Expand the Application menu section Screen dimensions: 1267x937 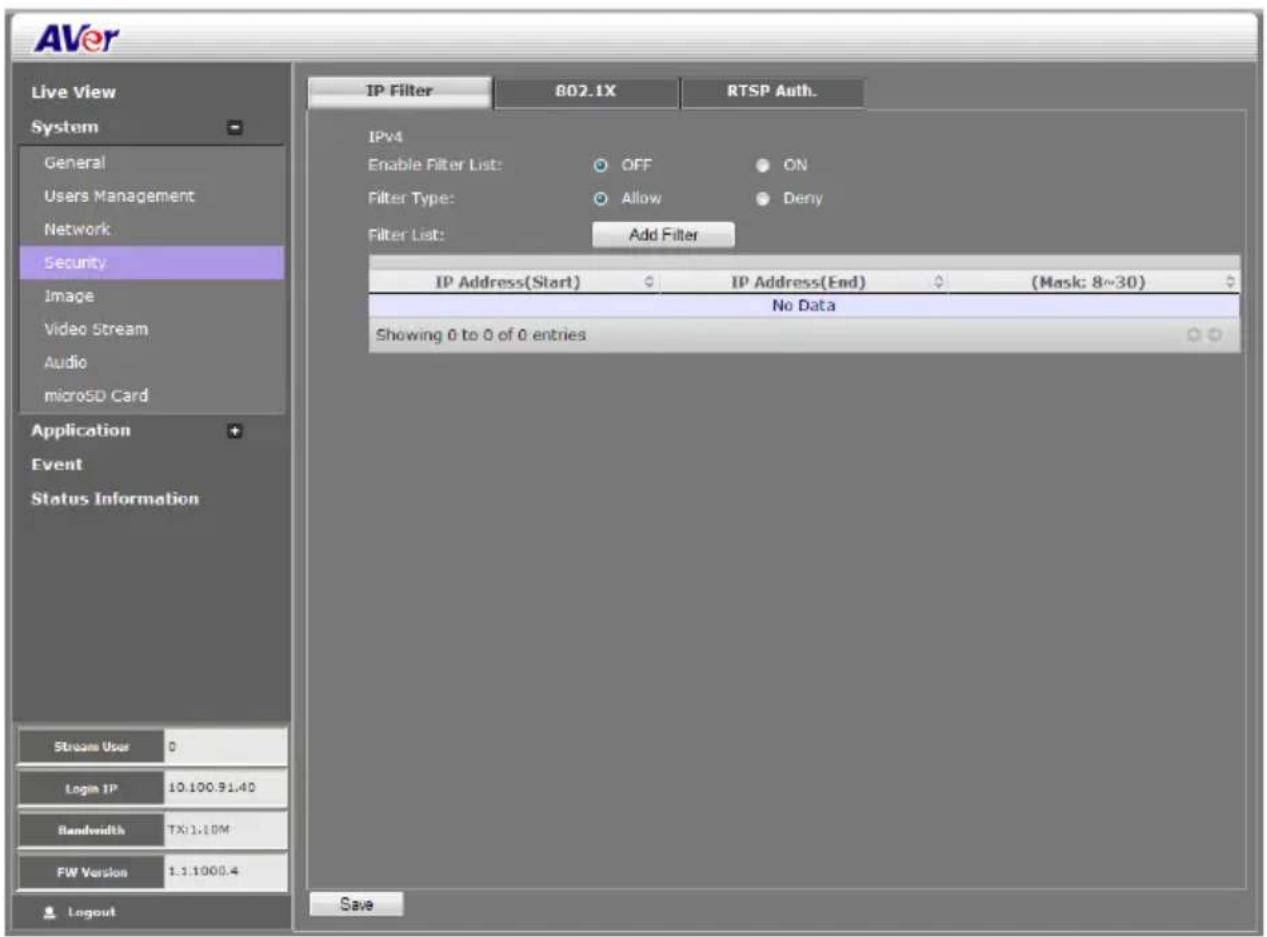236,431
